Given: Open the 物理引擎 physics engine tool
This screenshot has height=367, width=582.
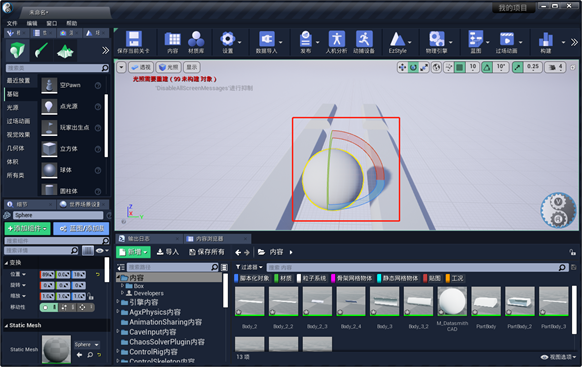Looking at the screenshot, I should coord(436,39).
